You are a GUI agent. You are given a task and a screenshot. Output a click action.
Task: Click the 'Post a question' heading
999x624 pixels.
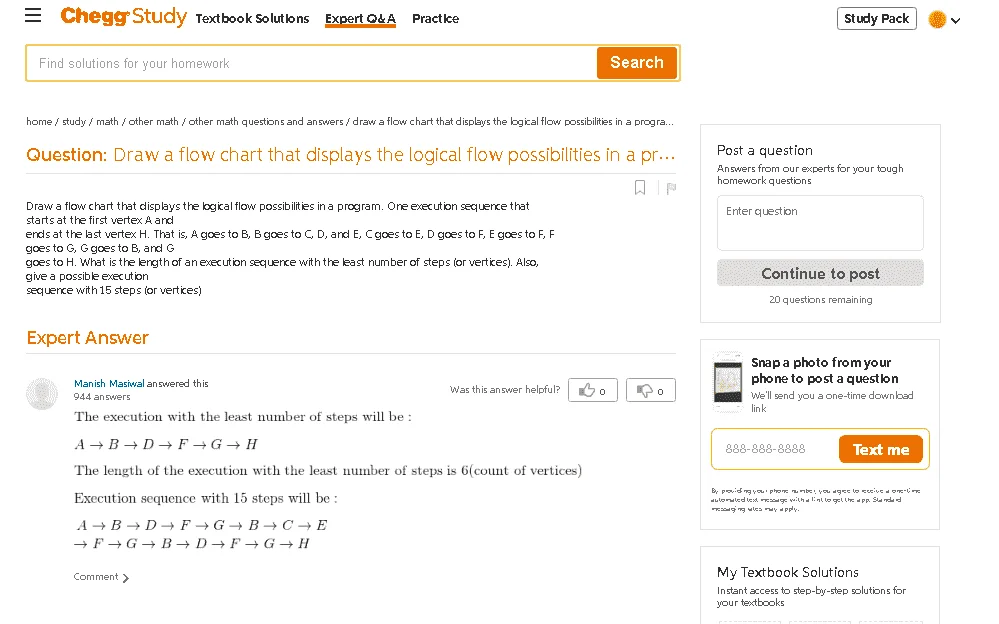click(x=765, y=150)
